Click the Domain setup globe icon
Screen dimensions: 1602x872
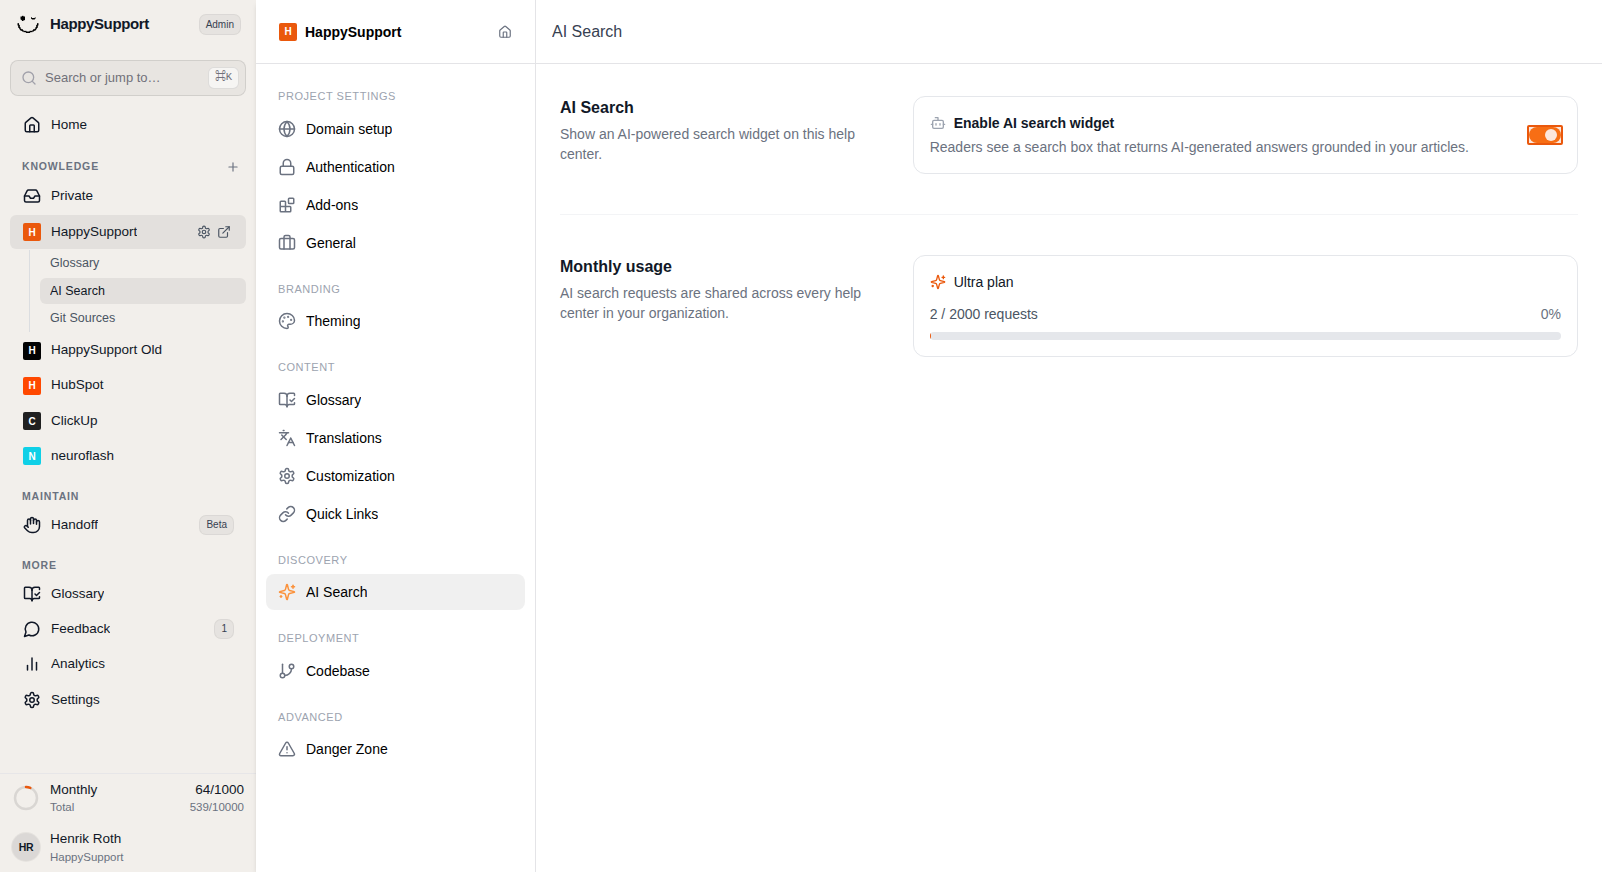287,129
